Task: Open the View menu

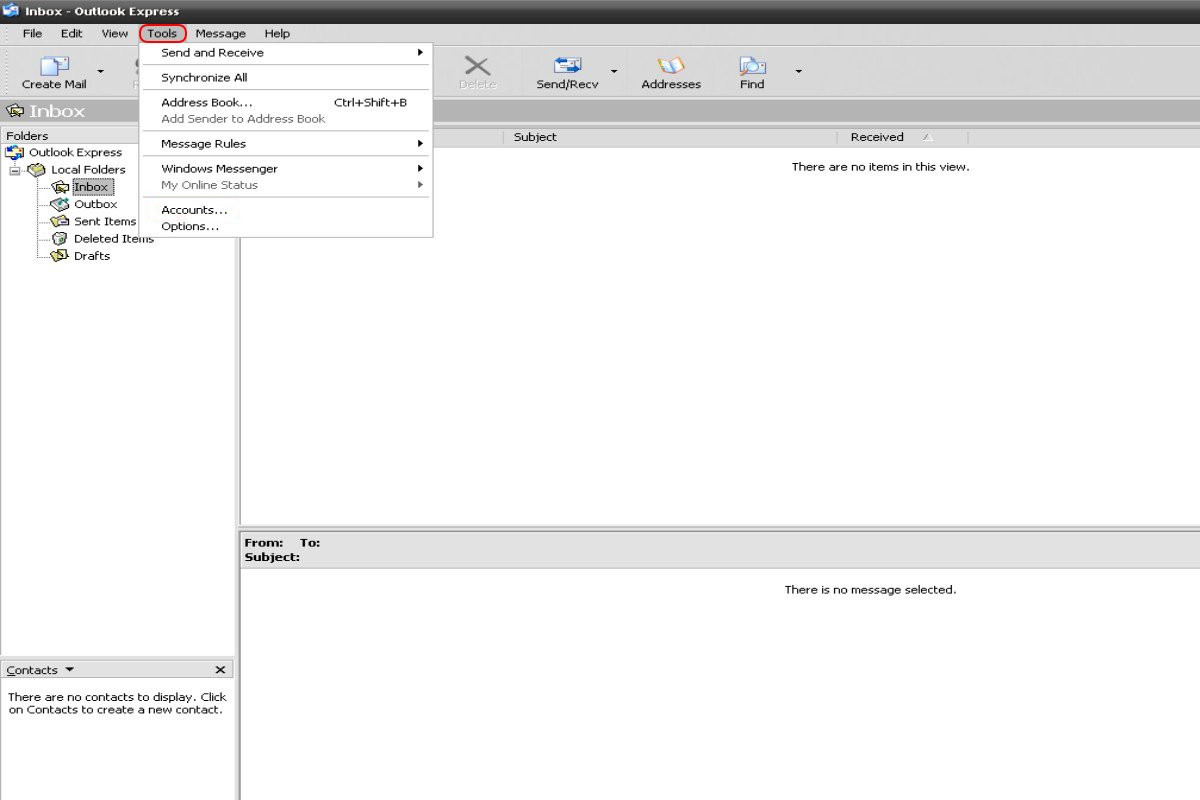Action: pyautogui.click(x=115, y=33)
